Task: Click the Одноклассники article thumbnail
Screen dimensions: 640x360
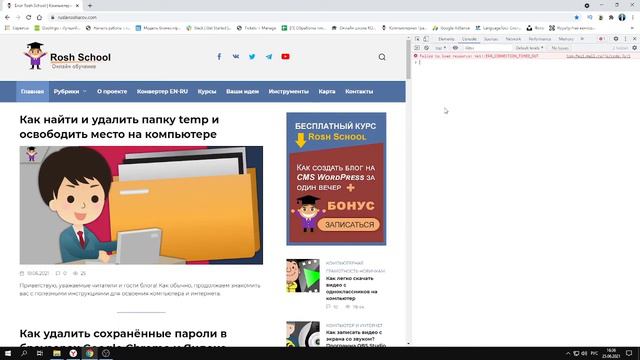Action: (303, 276)
